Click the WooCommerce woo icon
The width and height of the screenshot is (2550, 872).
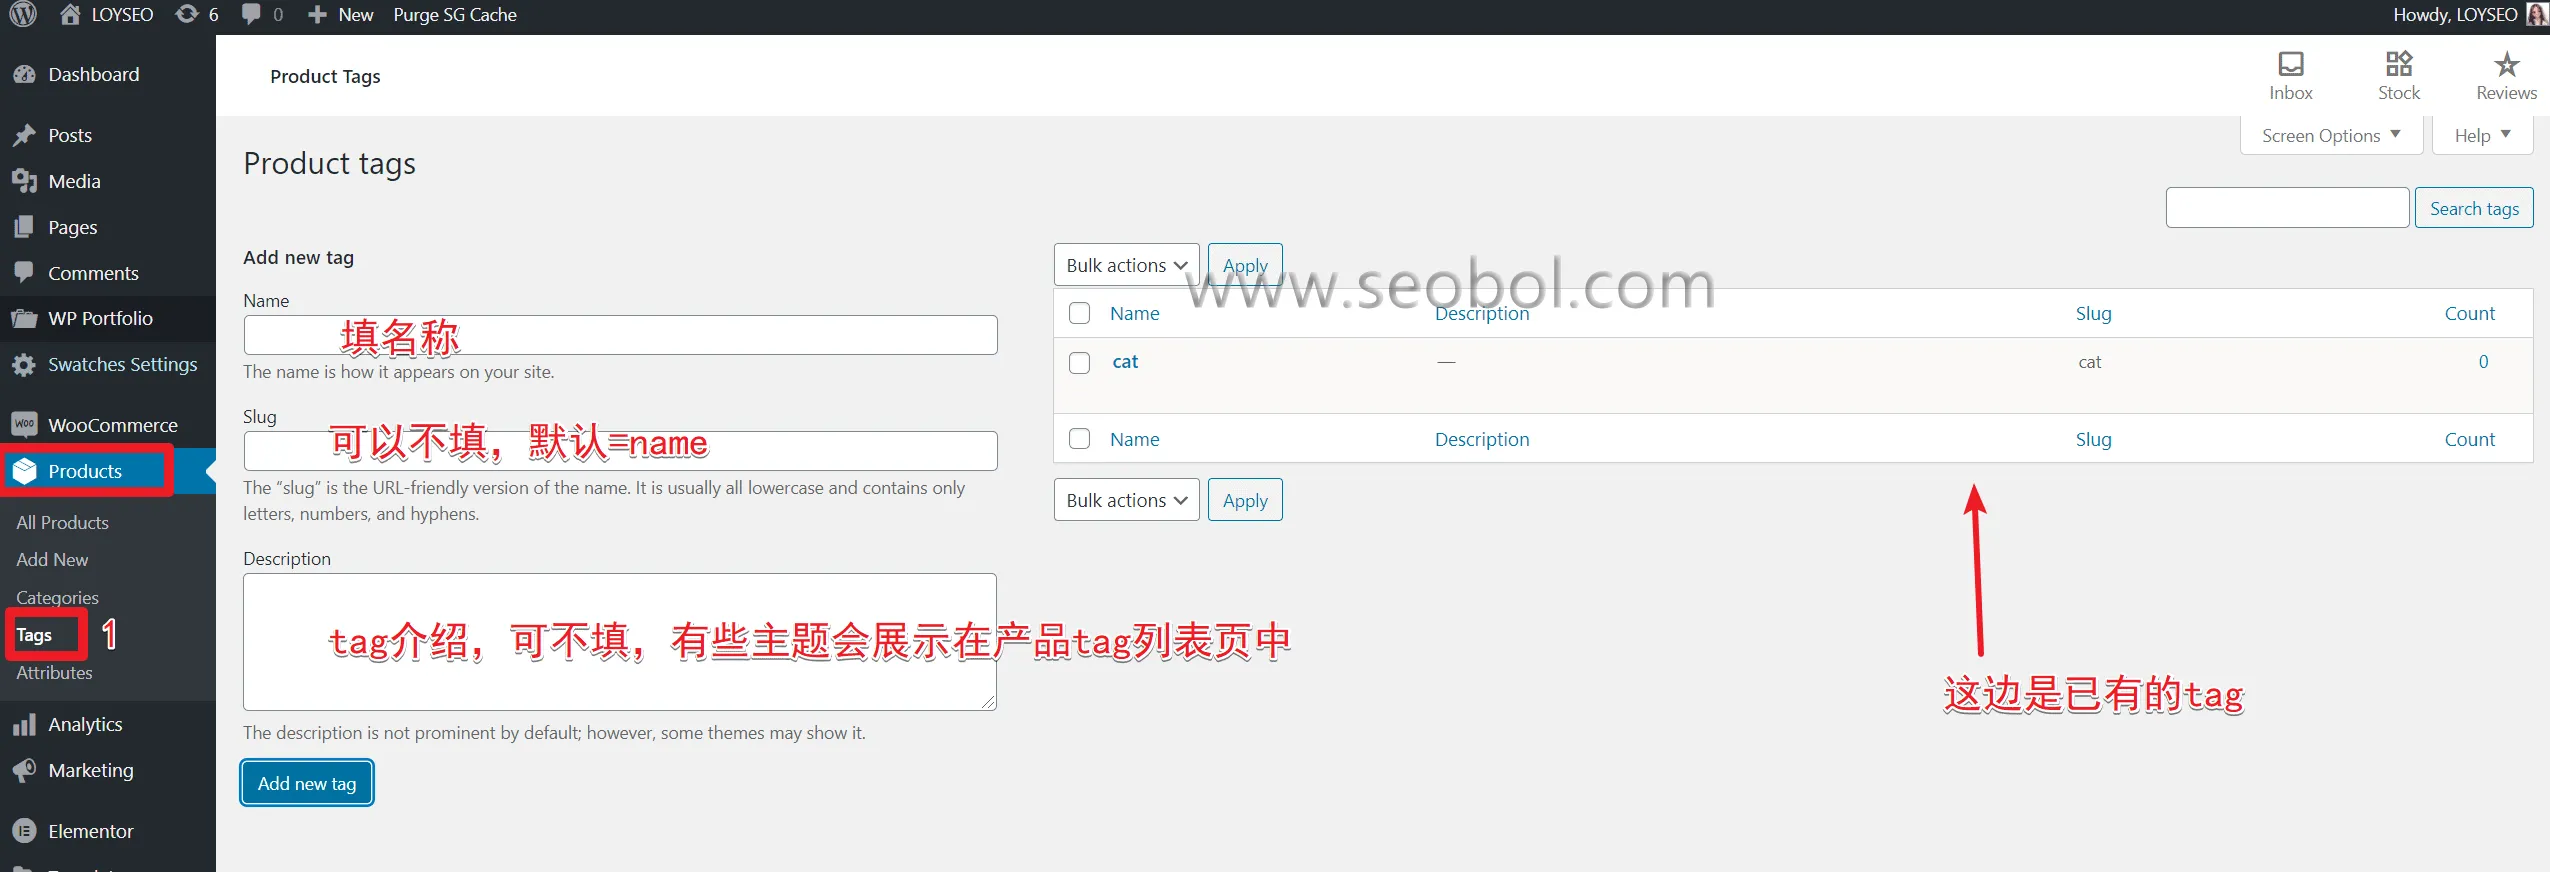pos(24,425)
